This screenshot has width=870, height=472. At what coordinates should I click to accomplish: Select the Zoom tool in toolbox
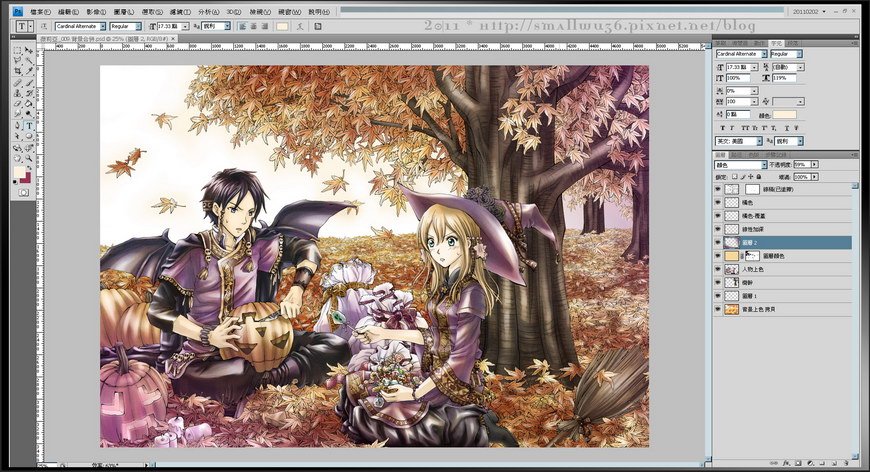tap(29, 158)
